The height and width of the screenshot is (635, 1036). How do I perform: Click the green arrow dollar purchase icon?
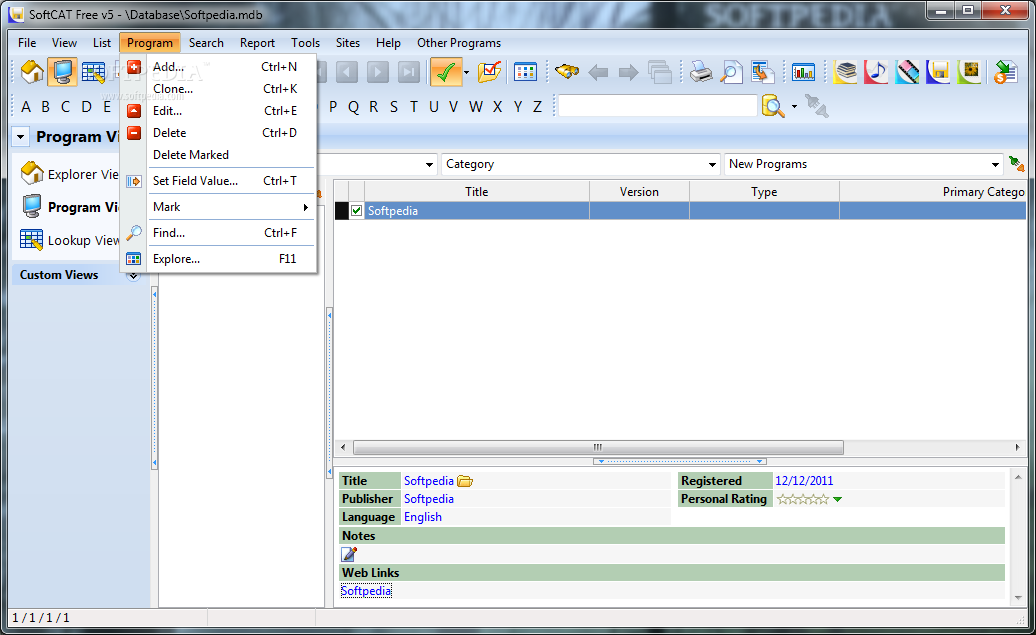[1005, 72]
